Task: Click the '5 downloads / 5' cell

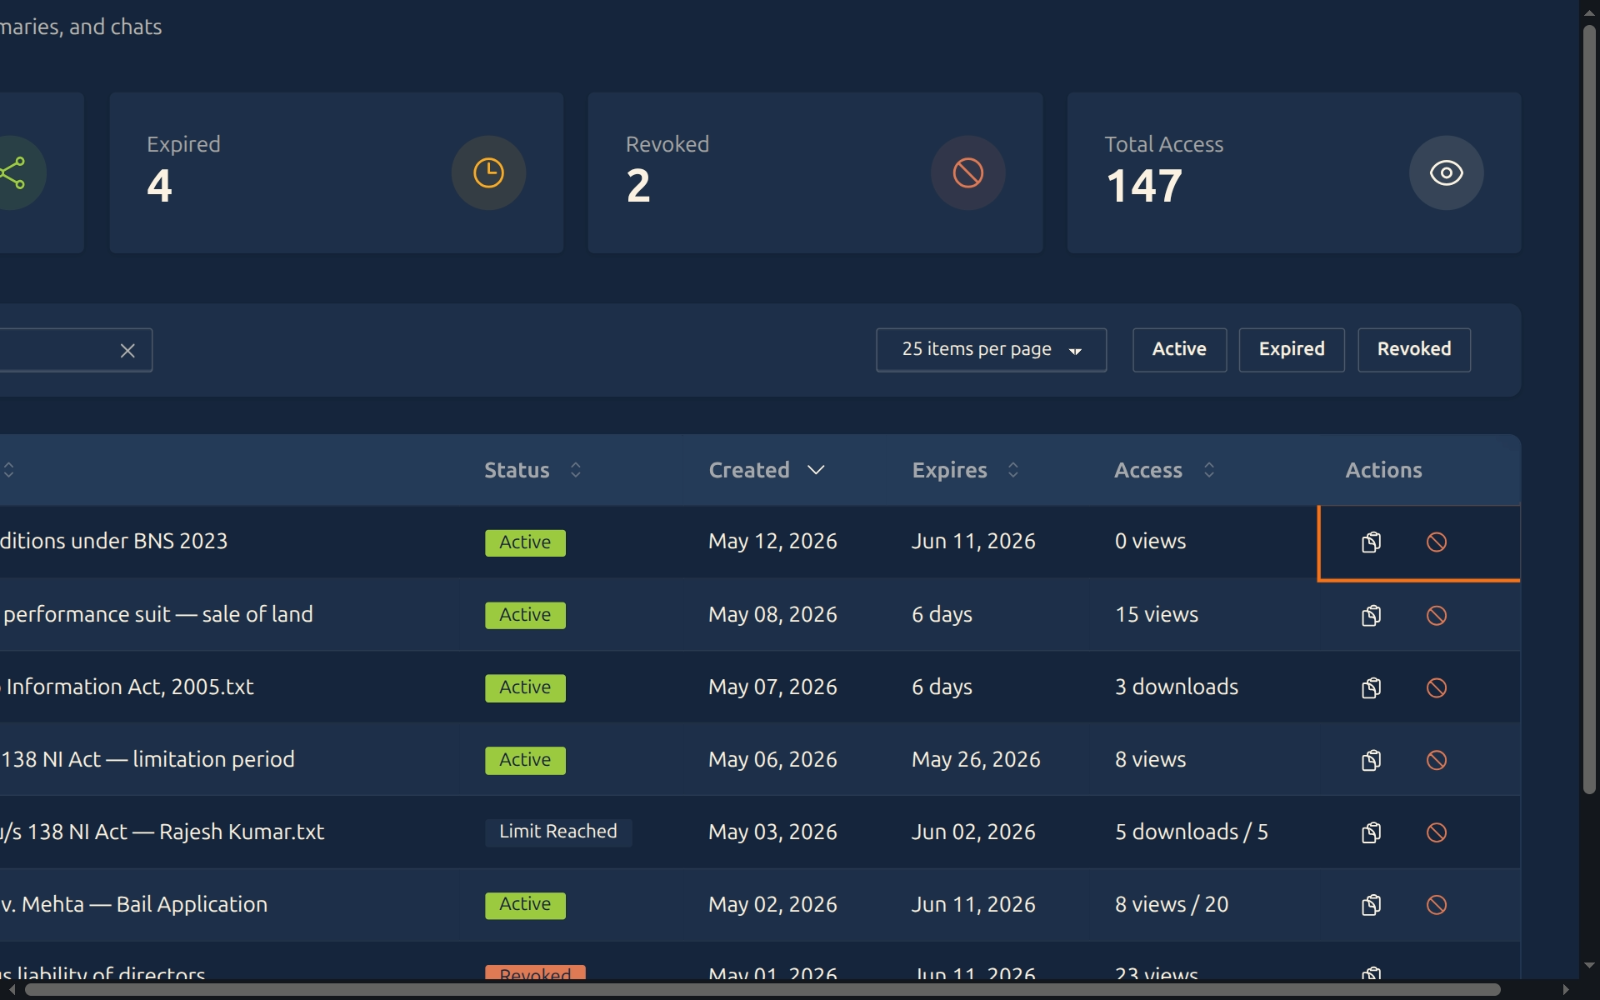Action: [x=1191, y=832]
